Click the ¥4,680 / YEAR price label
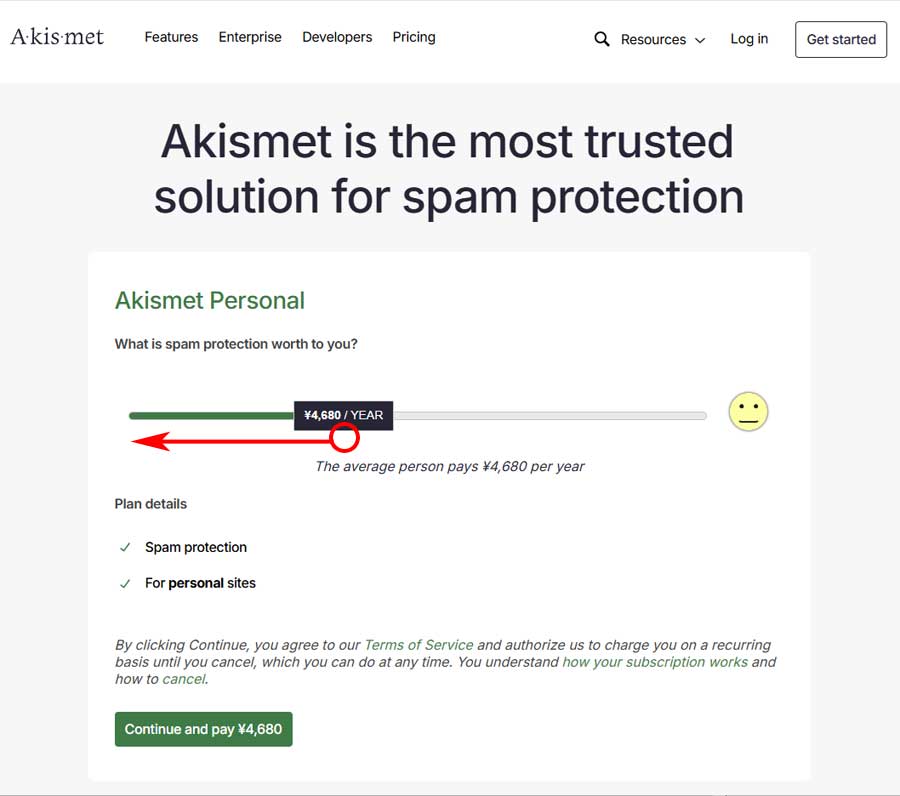This screenshot has height=796, width=900. [x=343, y=414]
